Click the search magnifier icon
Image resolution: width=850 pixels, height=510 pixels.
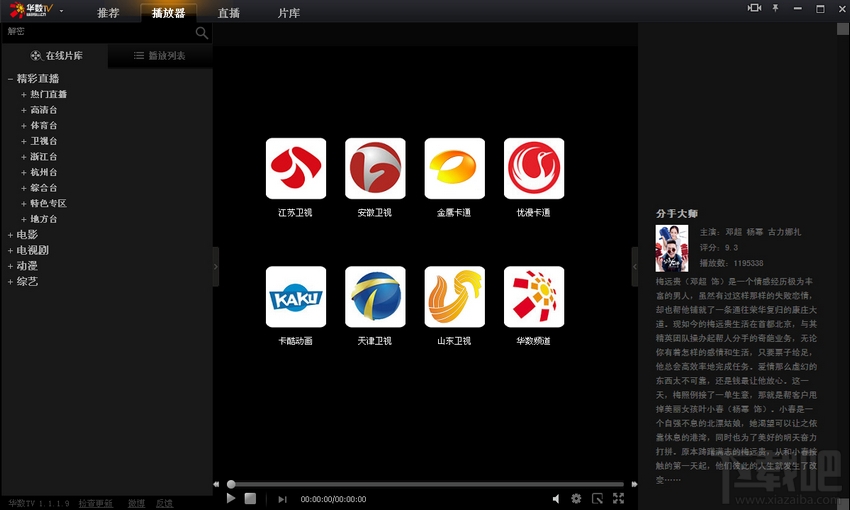click(x=202, y=33)
